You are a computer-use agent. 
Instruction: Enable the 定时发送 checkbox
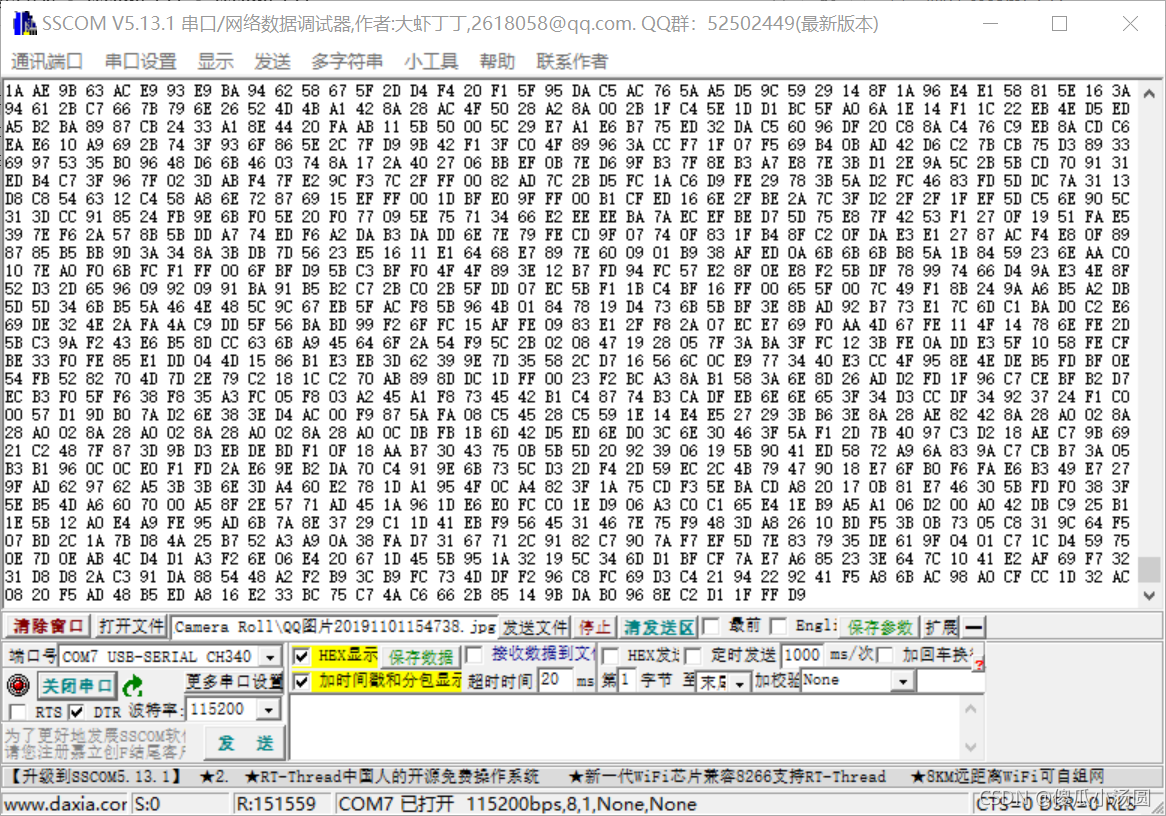(693, 655)
